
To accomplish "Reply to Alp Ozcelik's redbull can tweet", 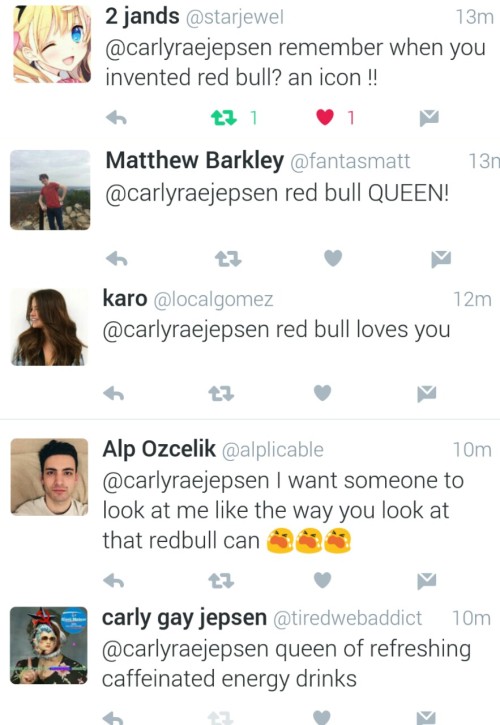I will click(x=114, y=580).
